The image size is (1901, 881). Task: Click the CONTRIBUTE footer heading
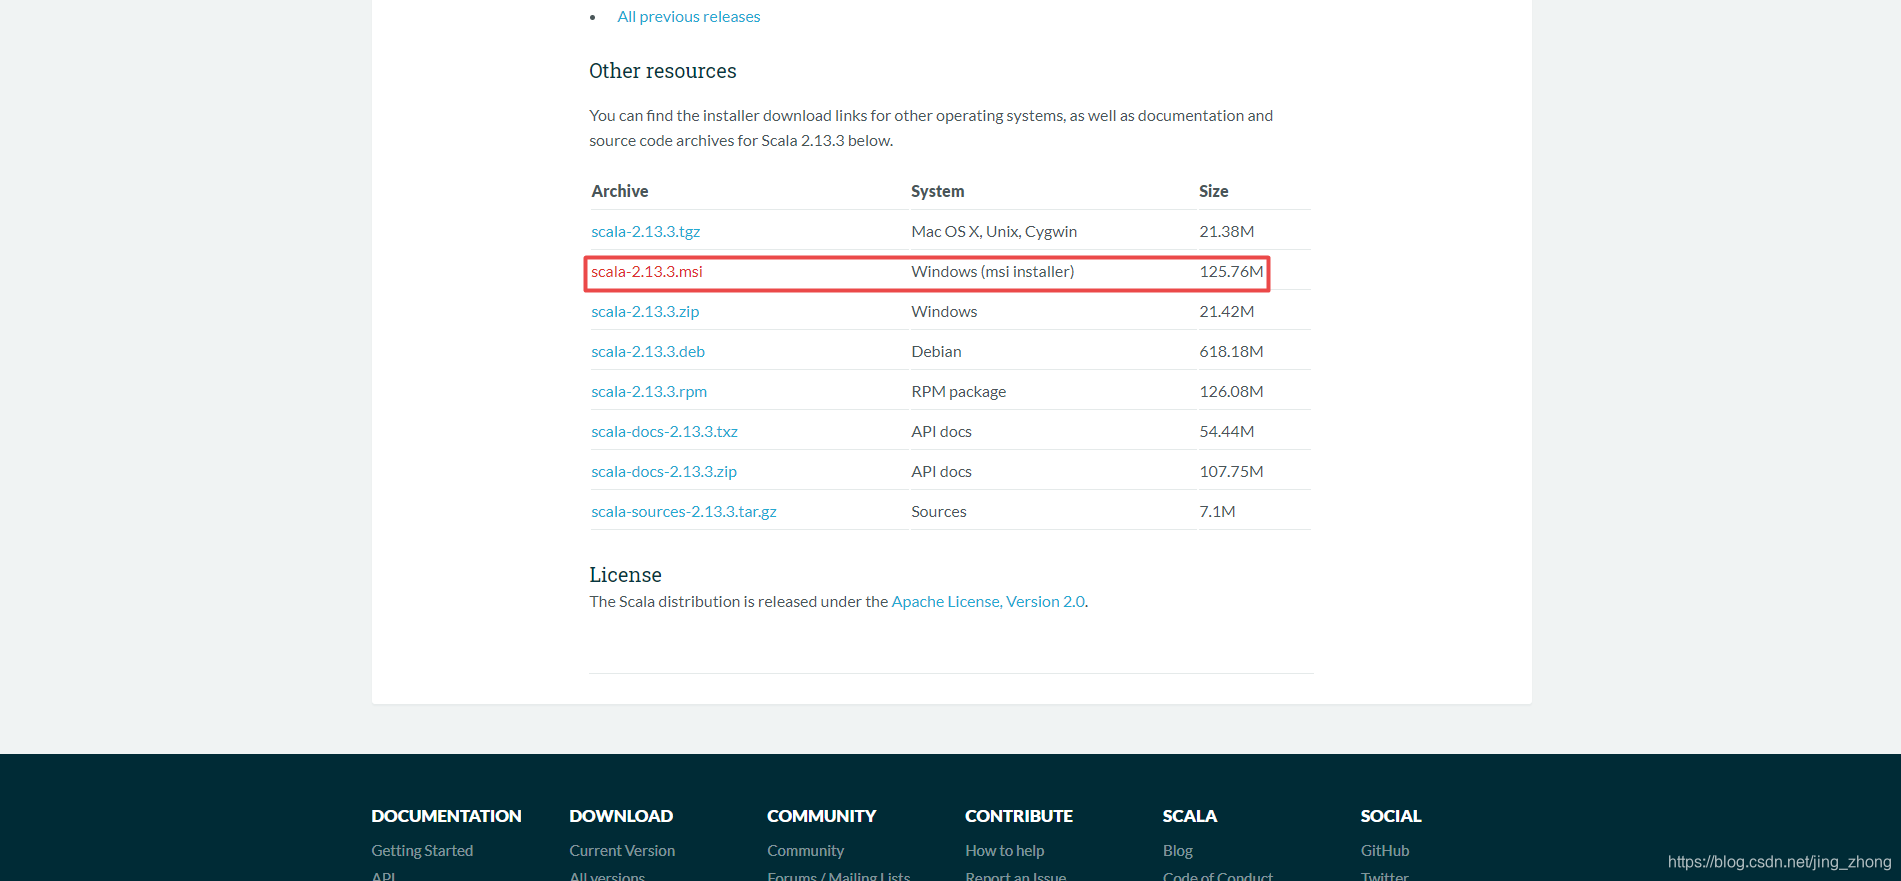click(1018, 816)
